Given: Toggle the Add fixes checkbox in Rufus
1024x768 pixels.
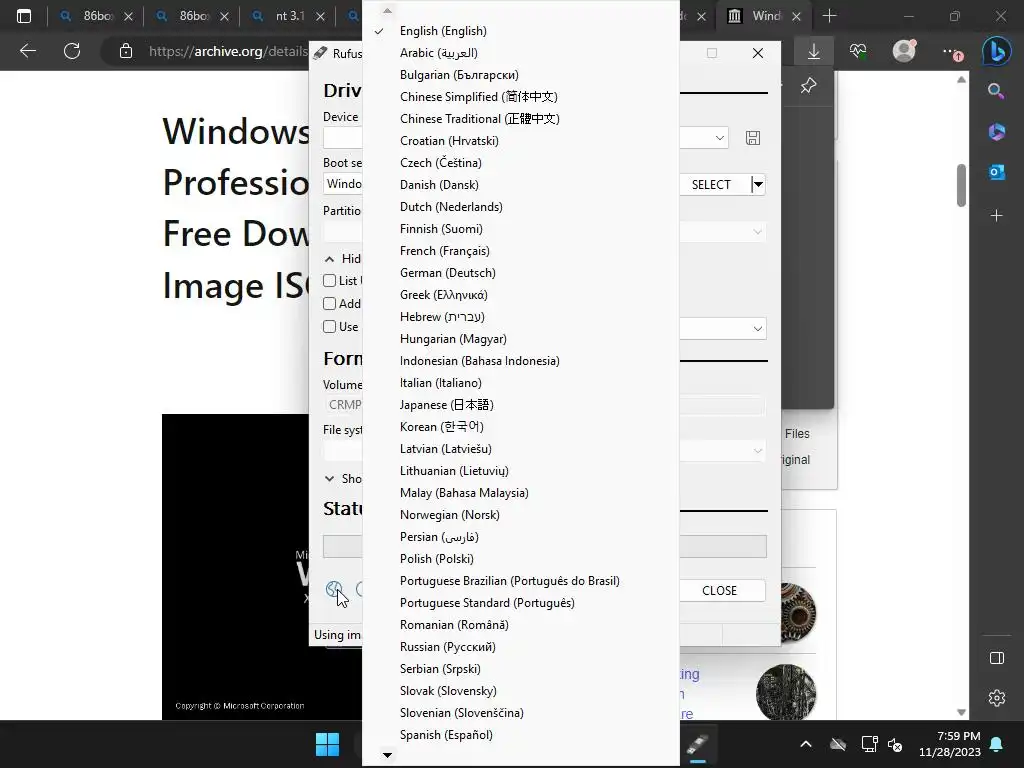Looking at the screenshot, I should (330, 304).
